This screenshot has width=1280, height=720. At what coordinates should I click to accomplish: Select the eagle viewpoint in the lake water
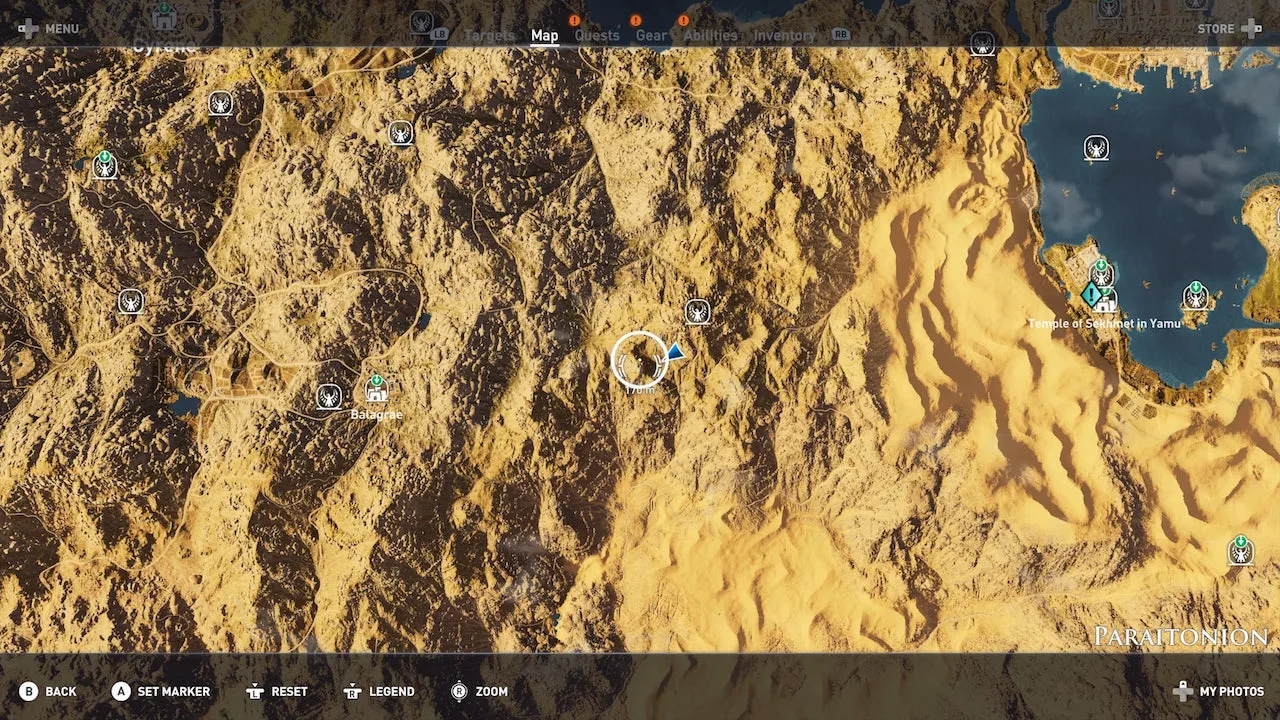(x=1096, y=148)
